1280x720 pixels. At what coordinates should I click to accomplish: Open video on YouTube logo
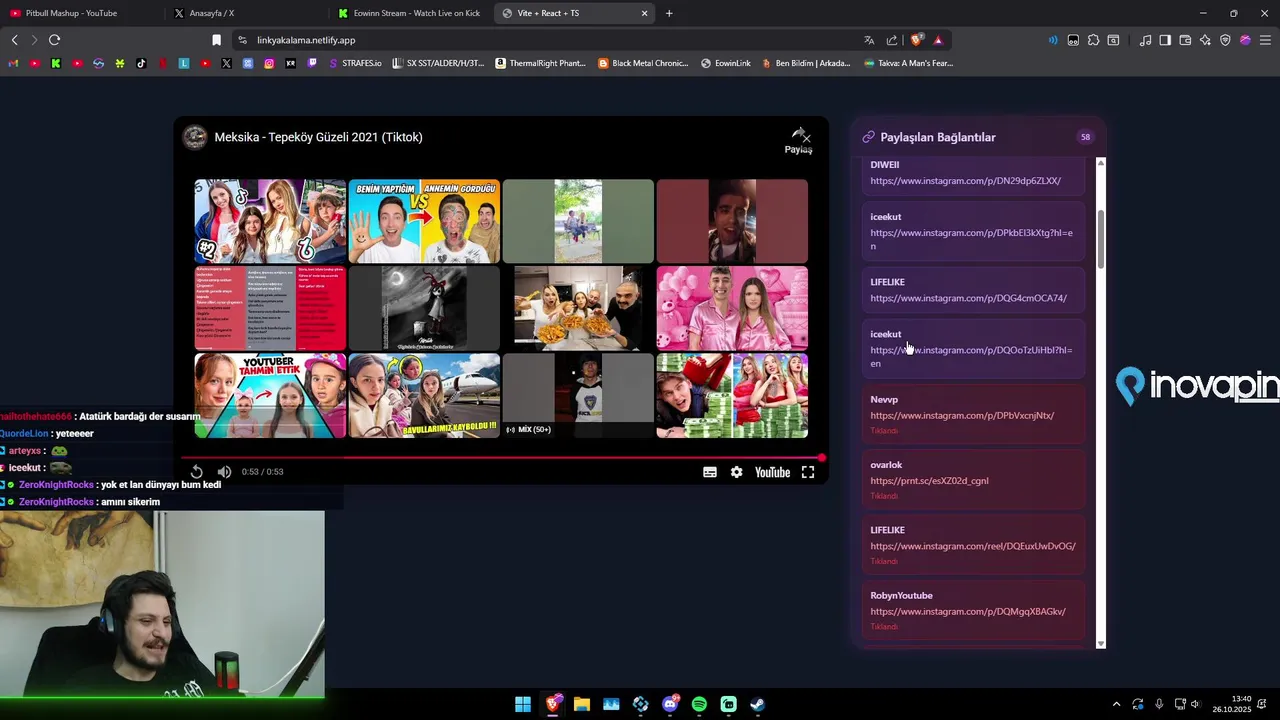point(772,472)
